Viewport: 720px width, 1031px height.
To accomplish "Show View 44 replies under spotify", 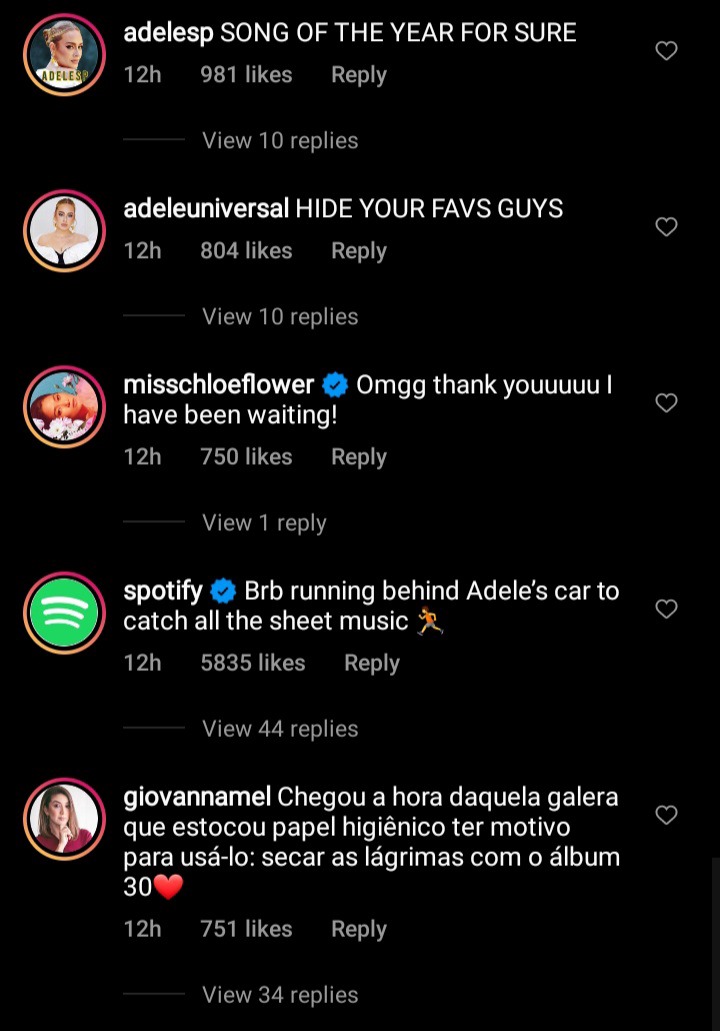I will 280,729.
